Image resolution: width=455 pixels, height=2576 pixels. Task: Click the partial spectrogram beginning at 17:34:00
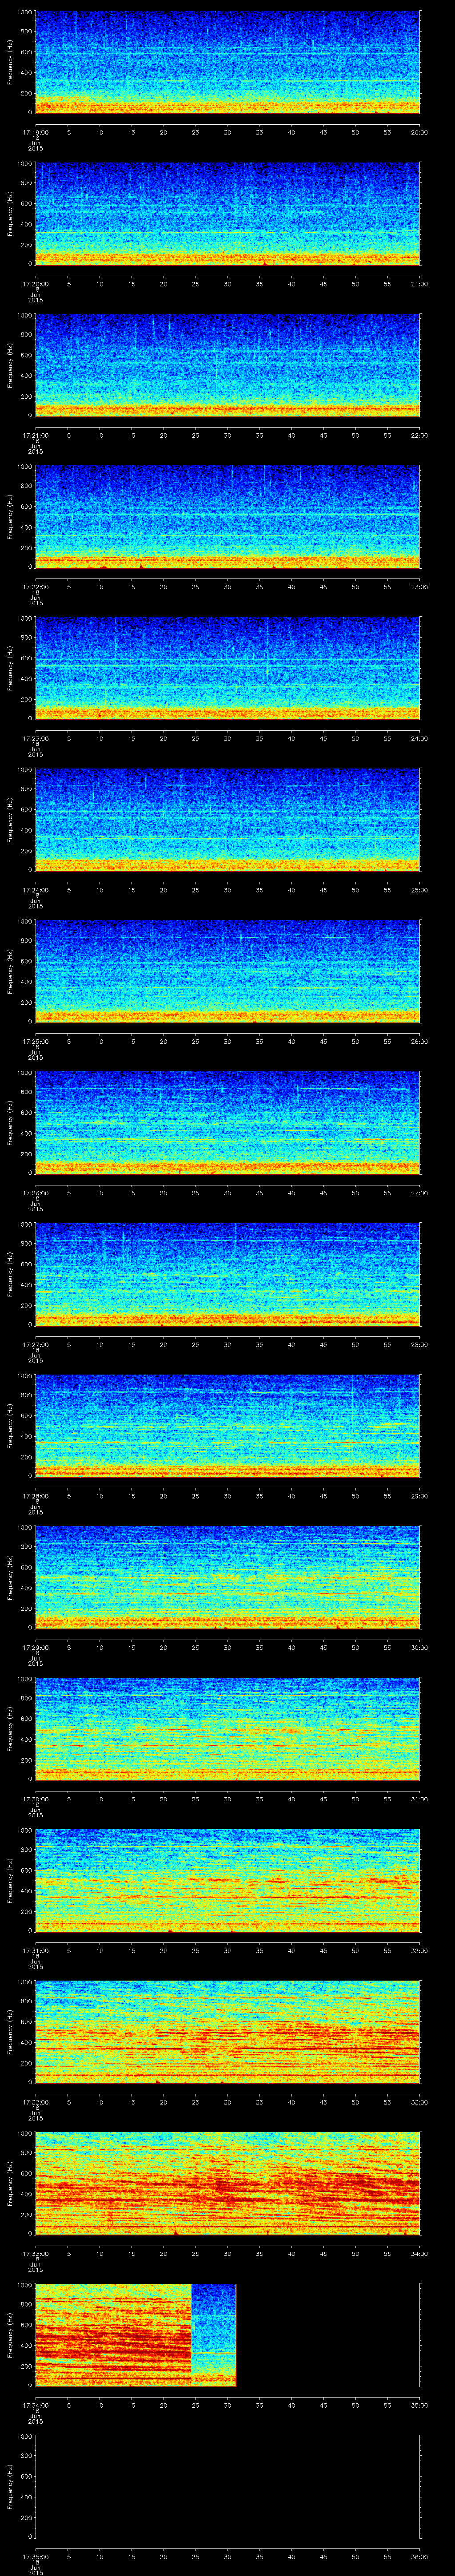click(x=135, y=2335)
